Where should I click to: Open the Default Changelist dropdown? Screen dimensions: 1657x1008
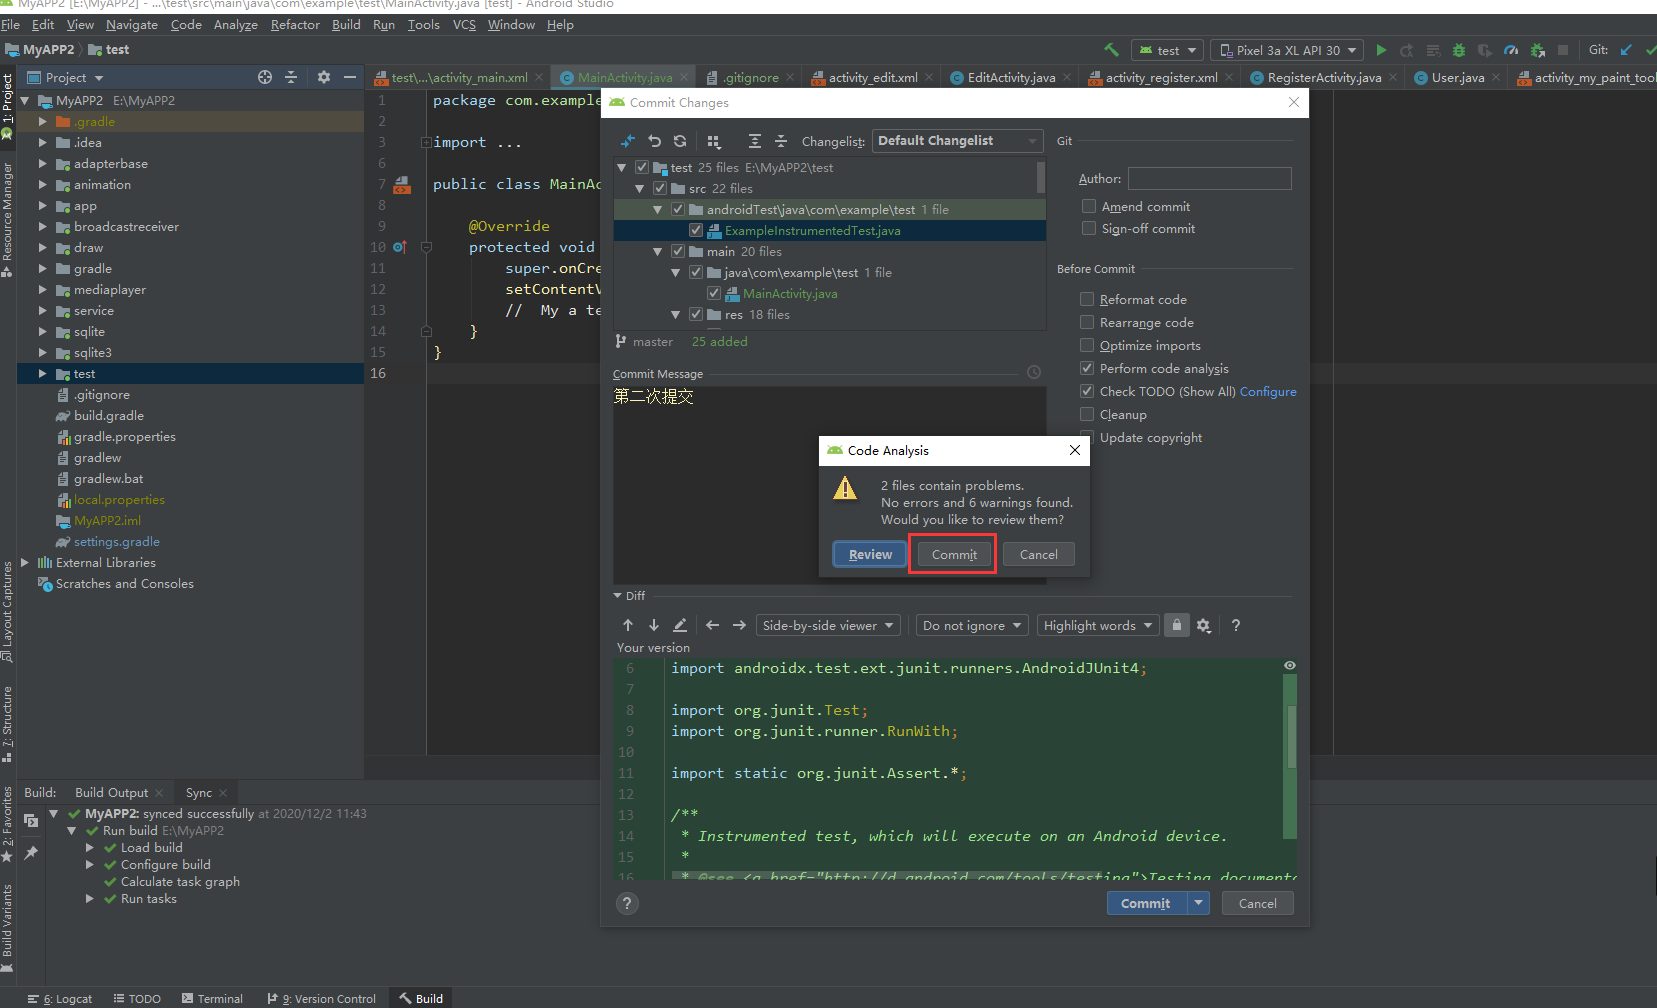(x=957, y=141)
